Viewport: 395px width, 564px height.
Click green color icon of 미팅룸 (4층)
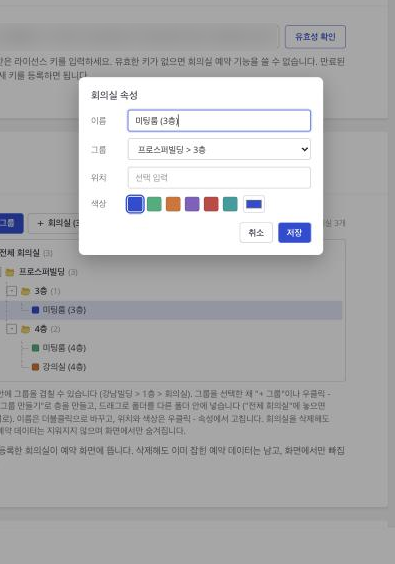[x=35, y=348]
